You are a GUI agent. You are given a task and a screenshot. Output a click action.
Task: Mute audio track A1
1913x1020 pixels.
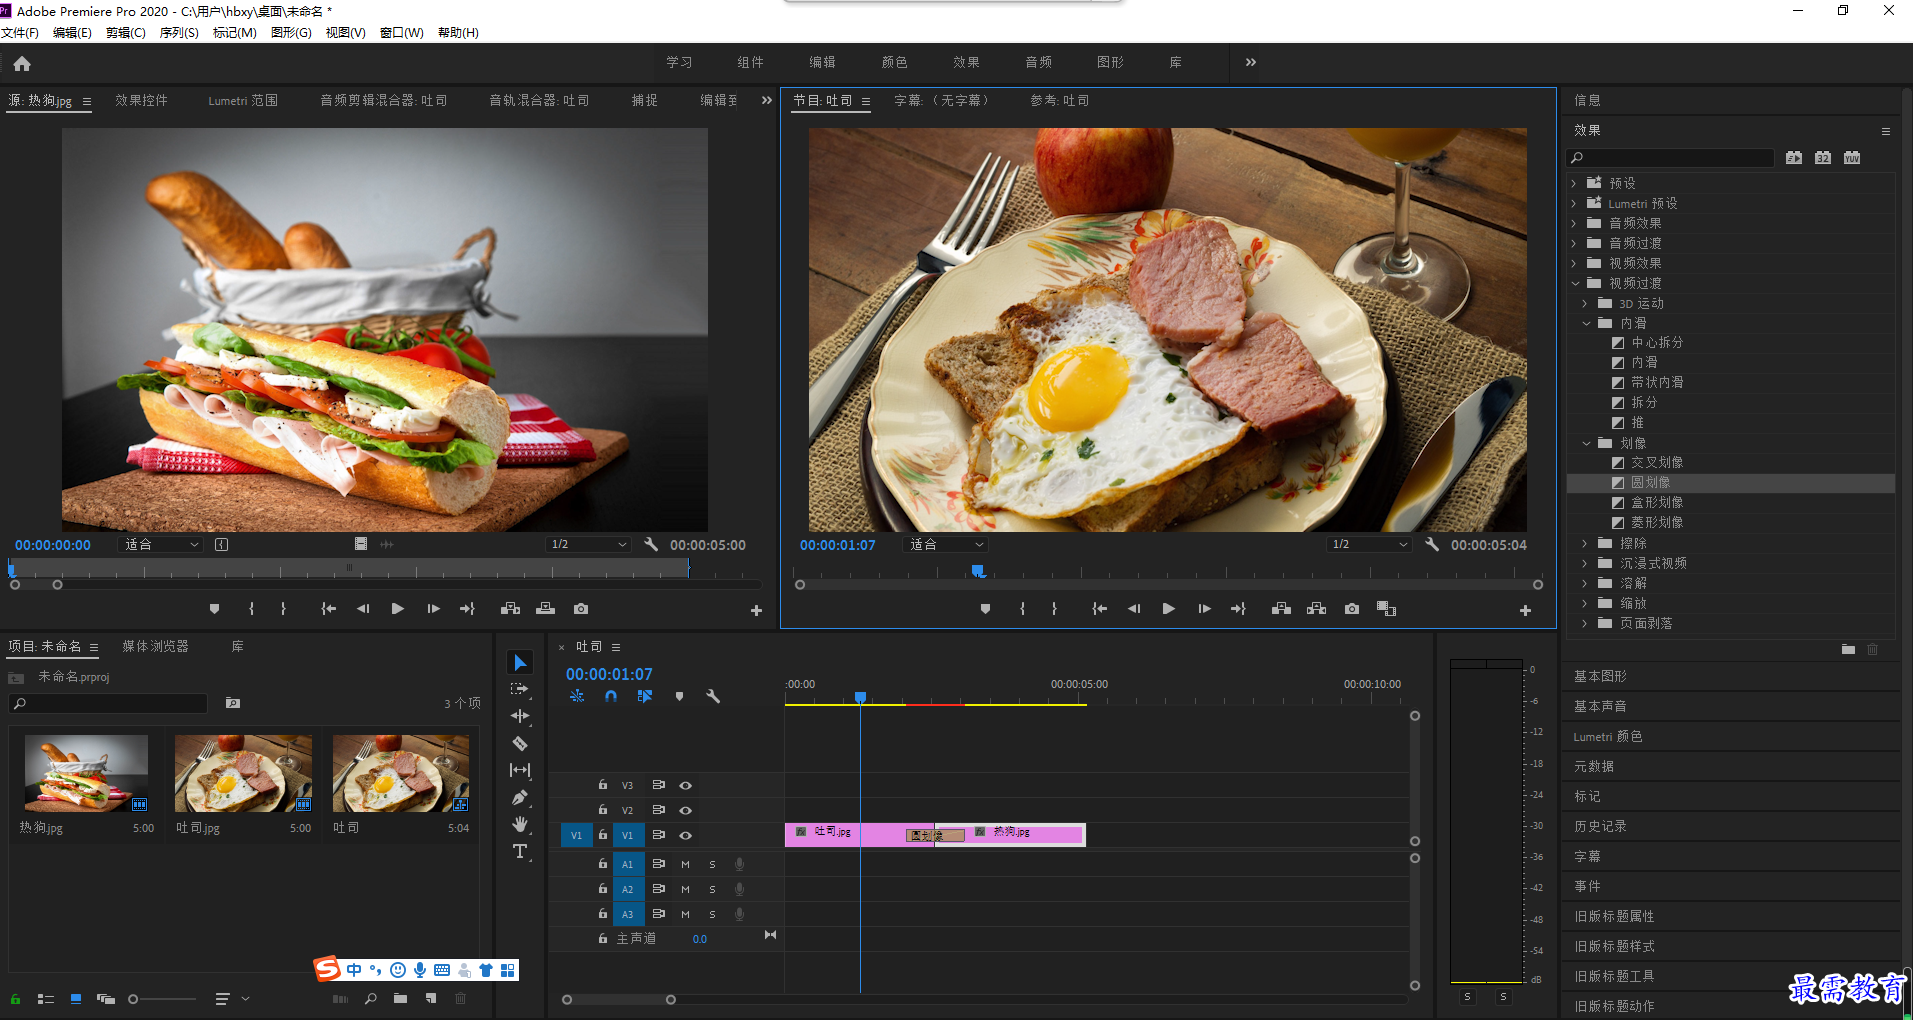tap(685, 864)
